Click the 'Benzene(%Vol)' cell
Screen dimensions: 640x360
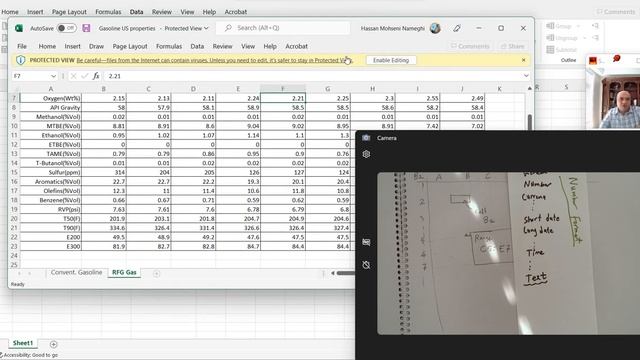(x=51, y=200)
